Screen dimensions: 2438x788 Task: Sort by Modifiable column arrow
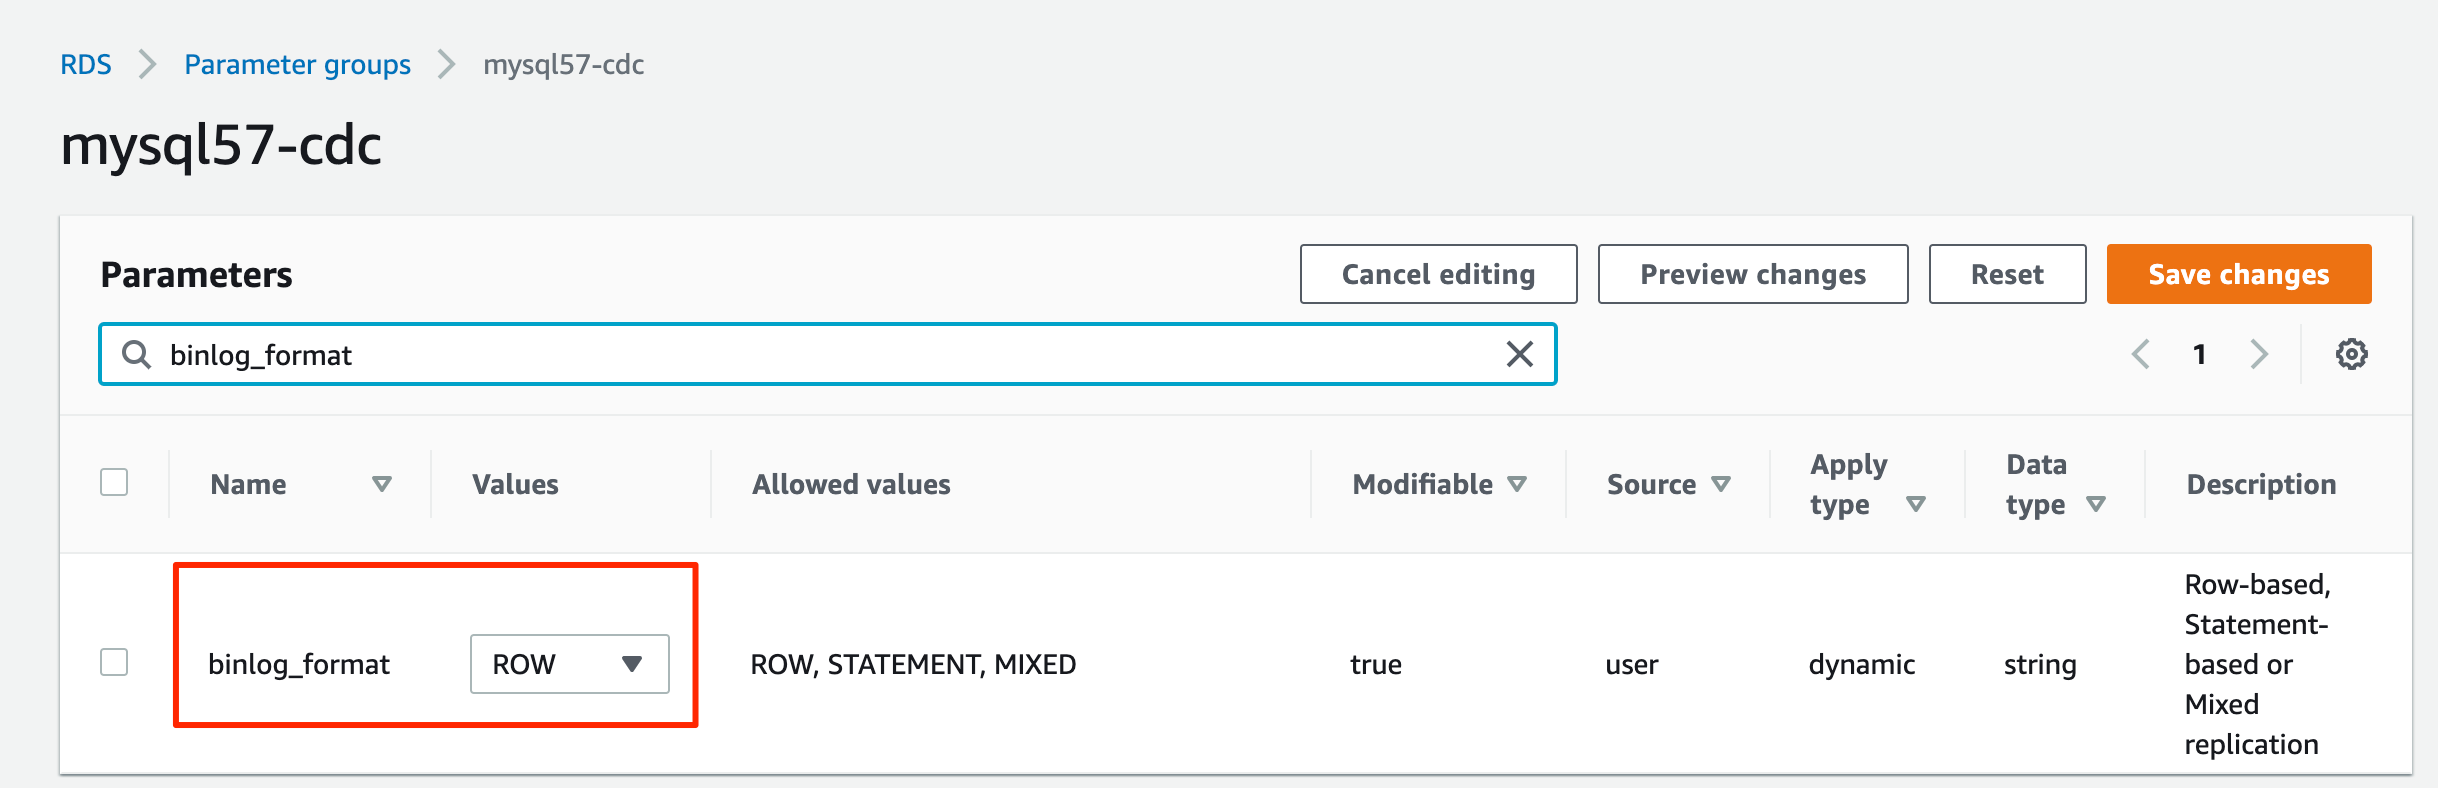click(x=1517, y=484)
